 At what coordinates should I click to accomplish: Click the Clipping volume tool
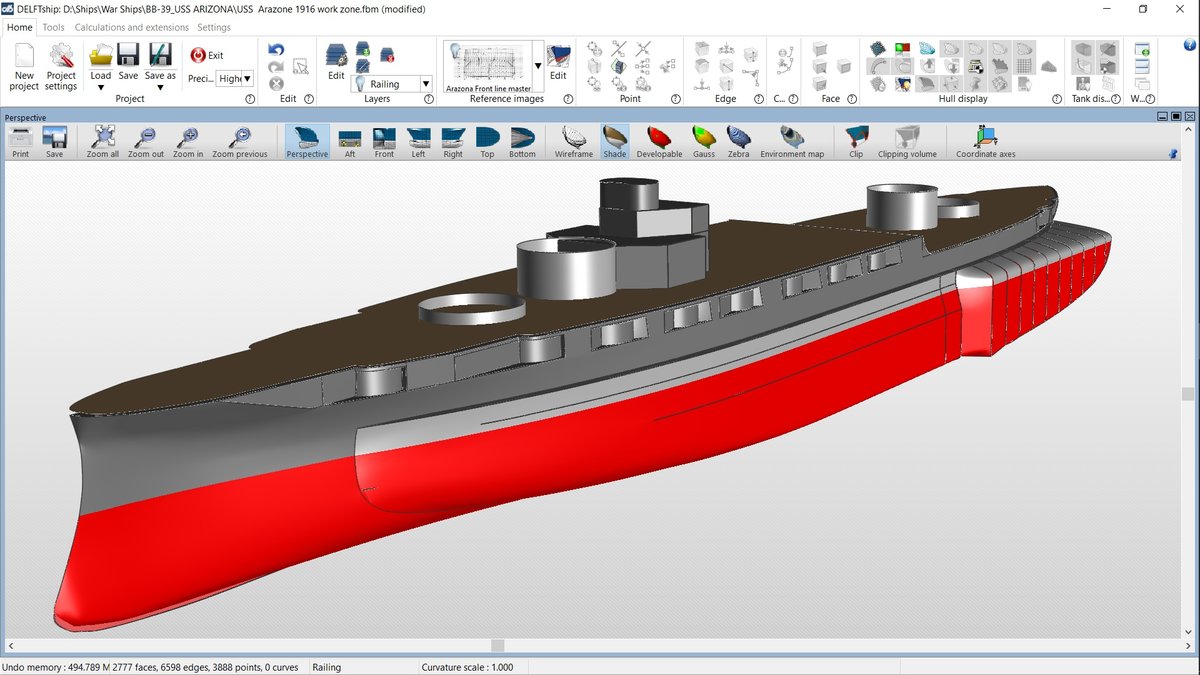(907, 141)
